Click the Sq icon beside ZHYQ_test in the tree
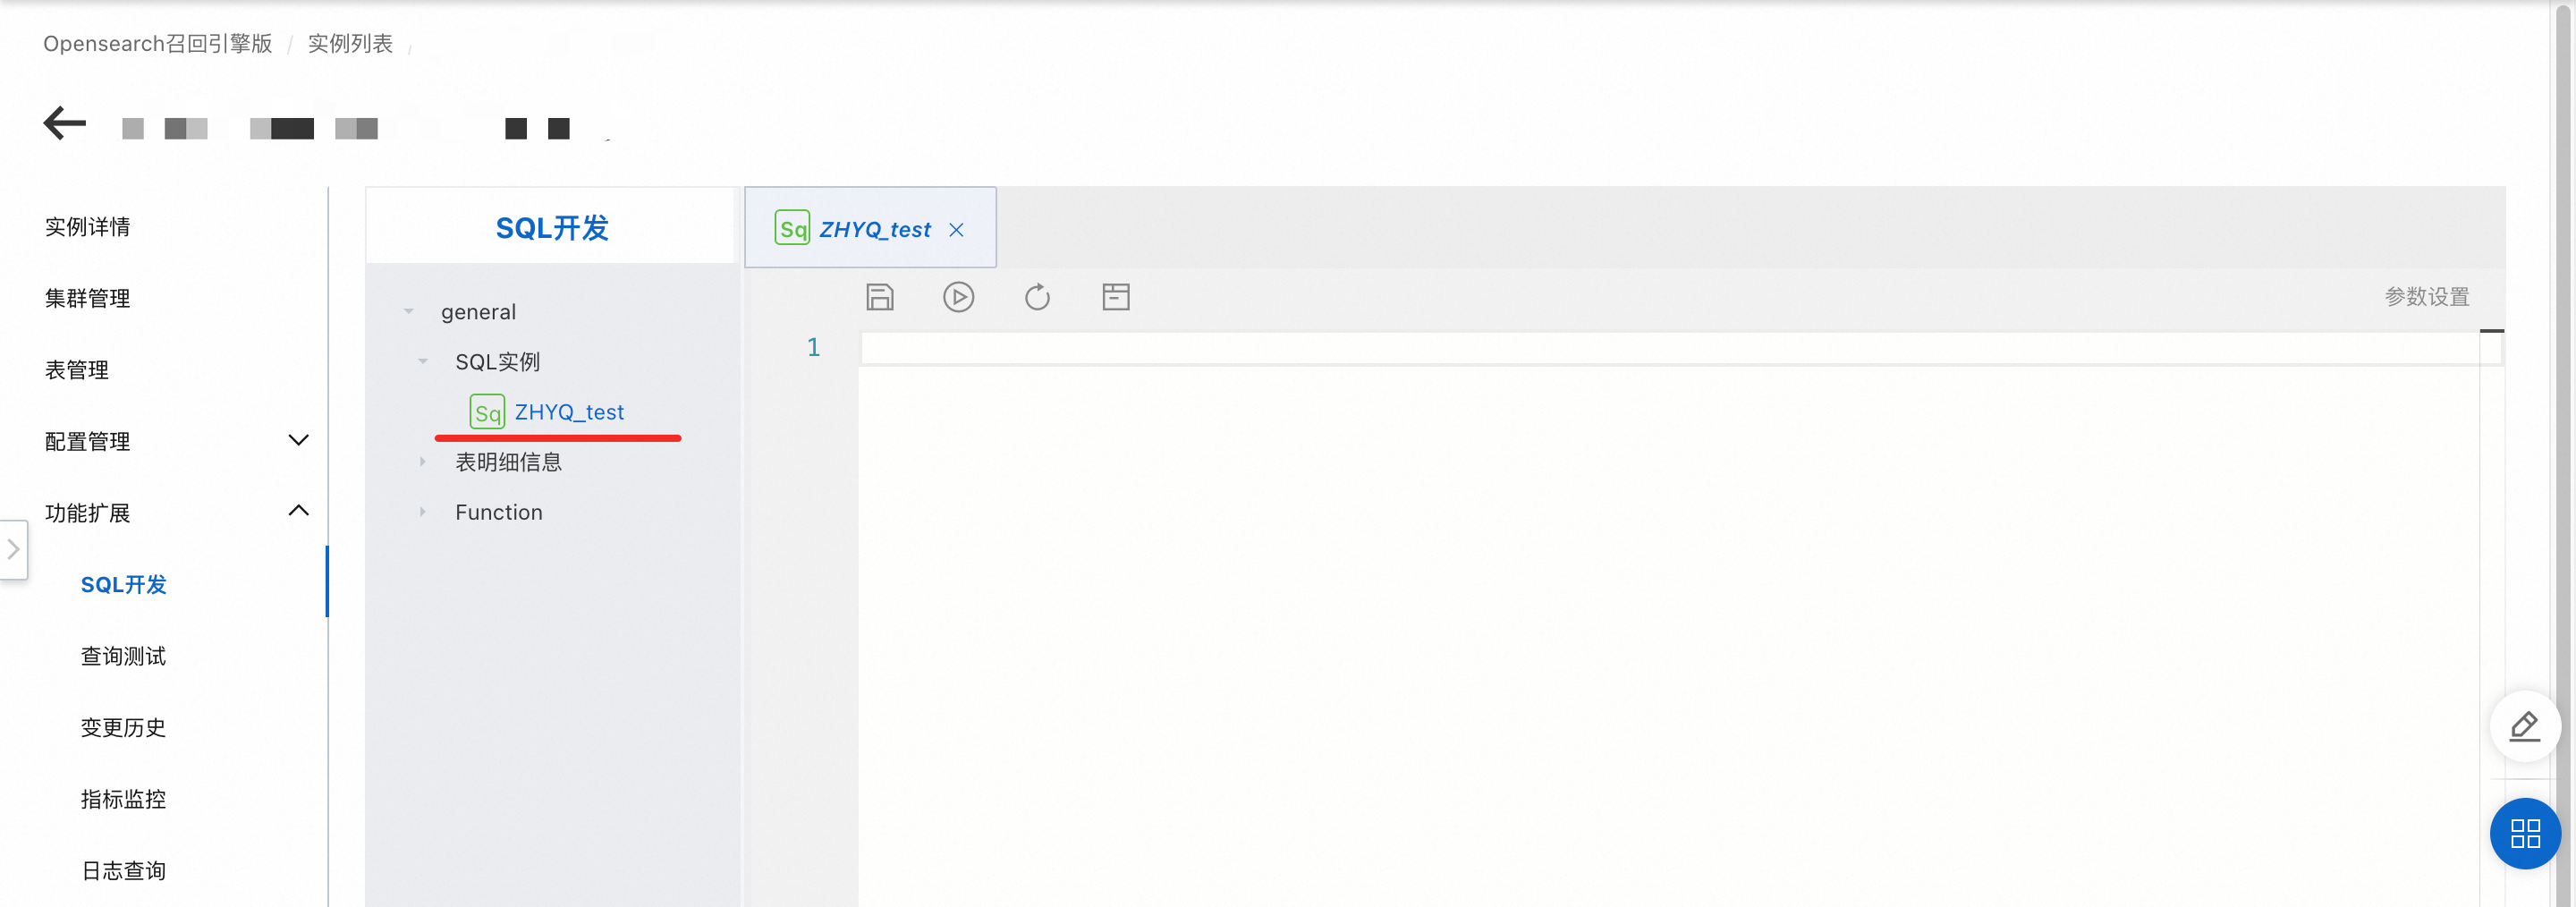 click(x=487, y=412)
